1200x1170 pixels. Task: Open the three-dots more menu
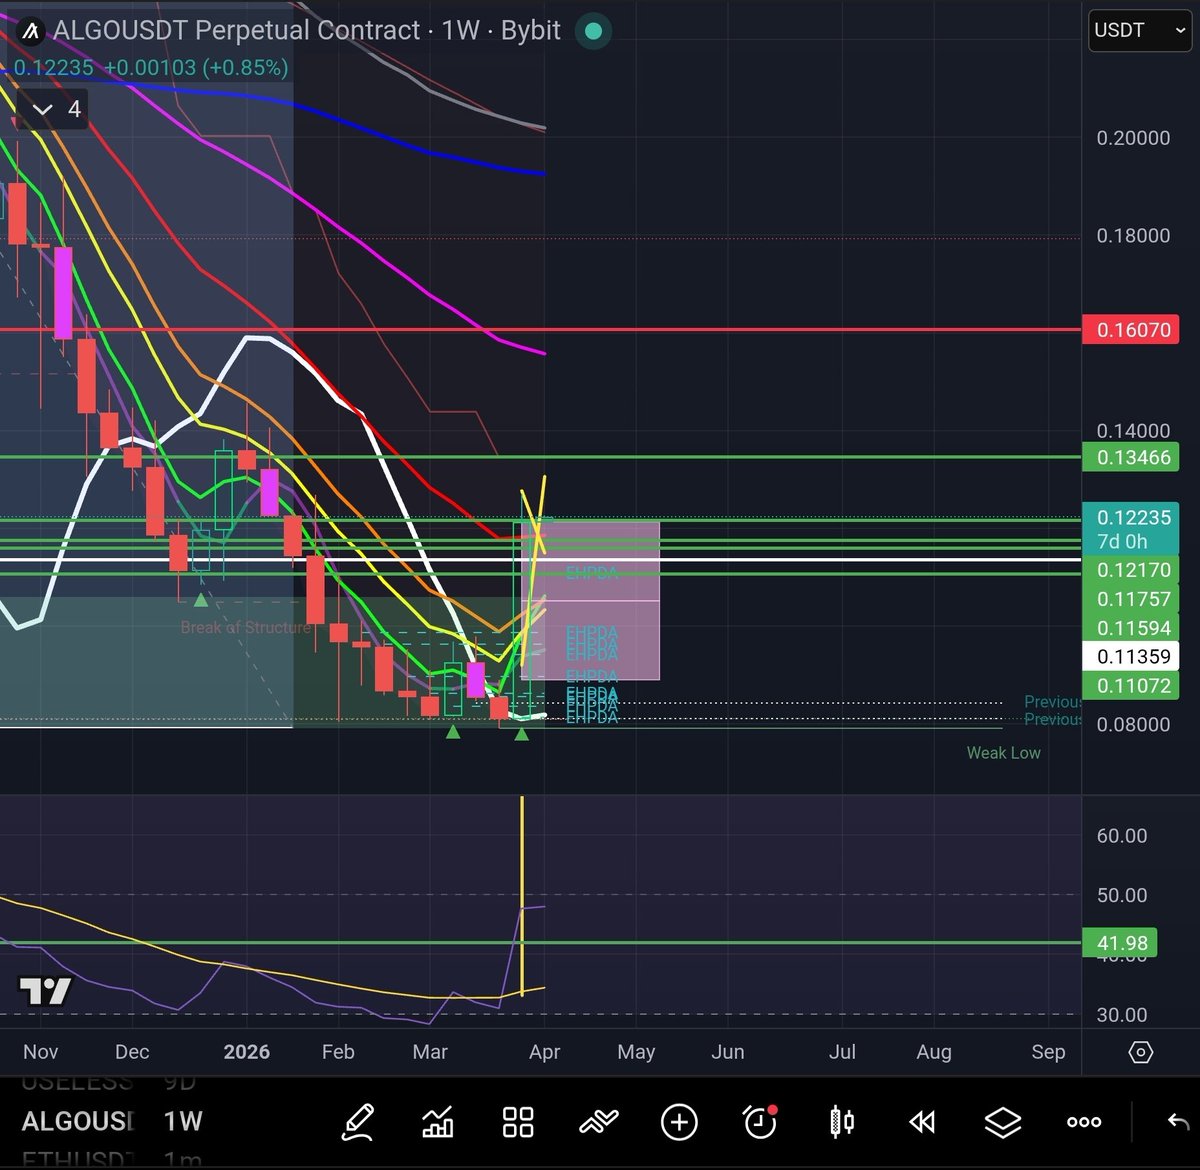[x=1084, y=1122]
